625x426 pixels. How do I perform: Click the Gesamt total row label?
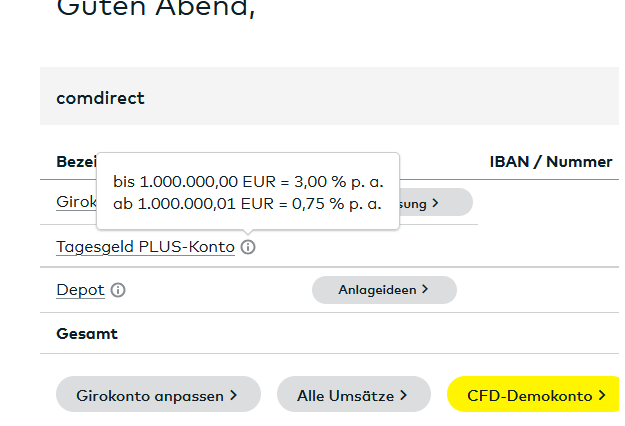click(x=87, y=334)
